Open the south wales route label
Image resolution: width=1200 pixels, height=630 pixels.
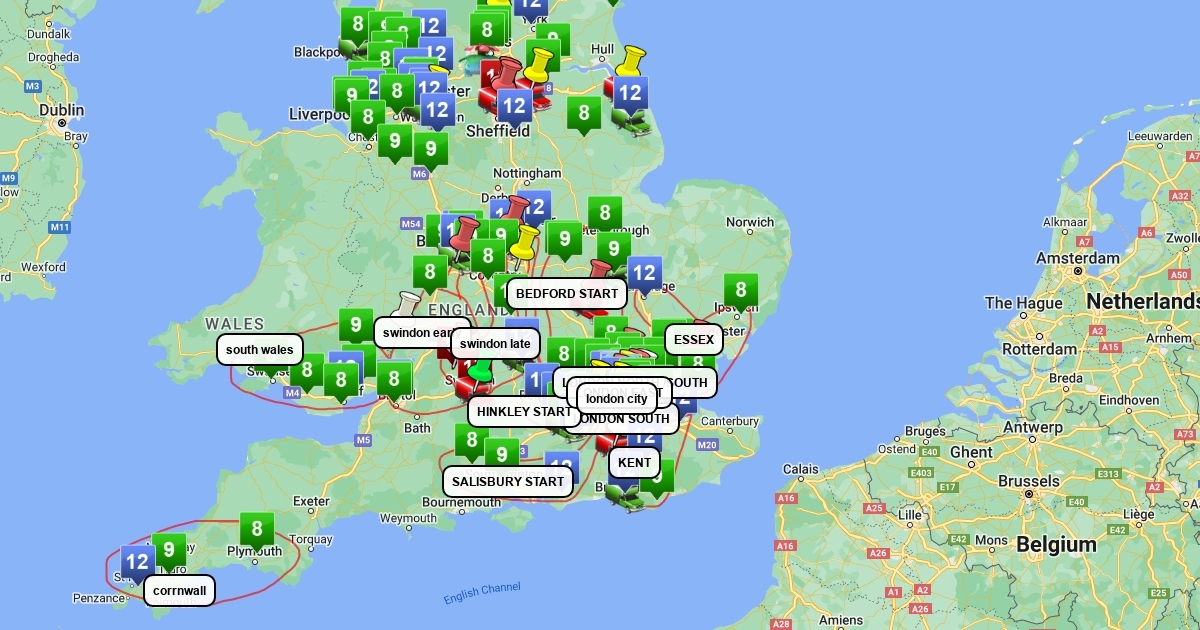point(259,350)
